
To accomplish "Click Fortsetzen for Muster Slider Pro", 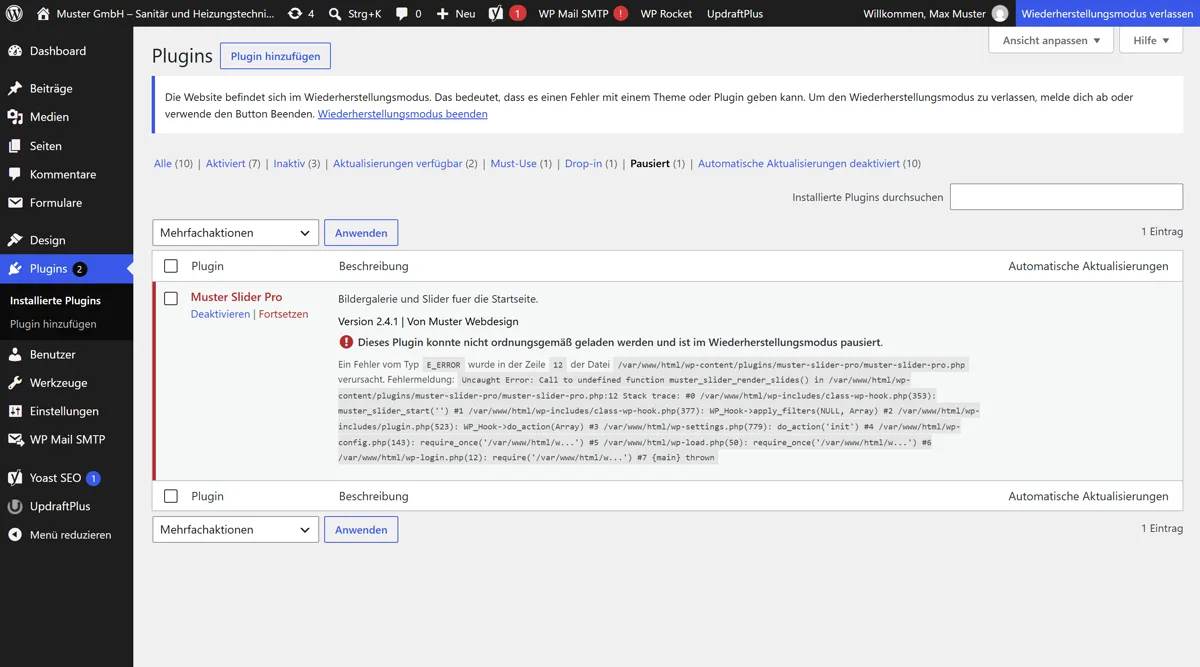I will tap(283, 314).
